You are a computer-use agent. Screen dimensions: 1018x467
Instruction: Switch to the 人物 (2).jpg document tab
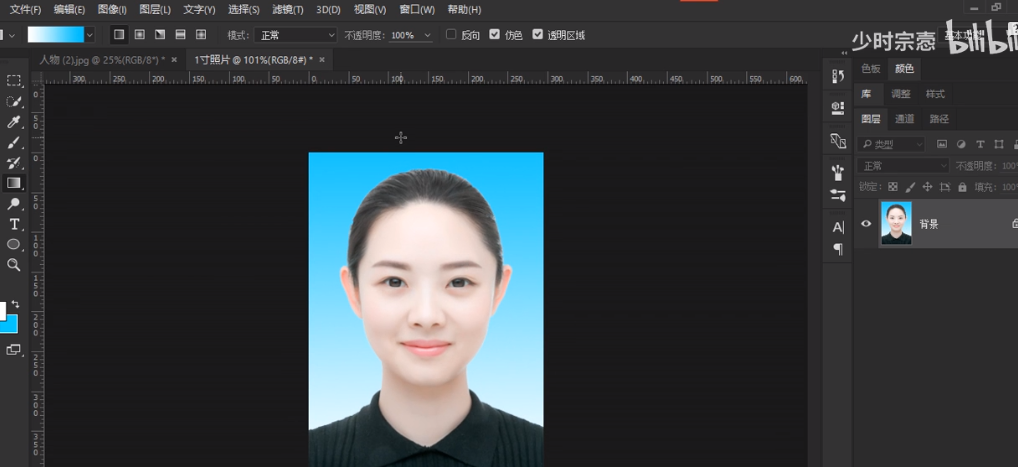[x=101, y=60]
